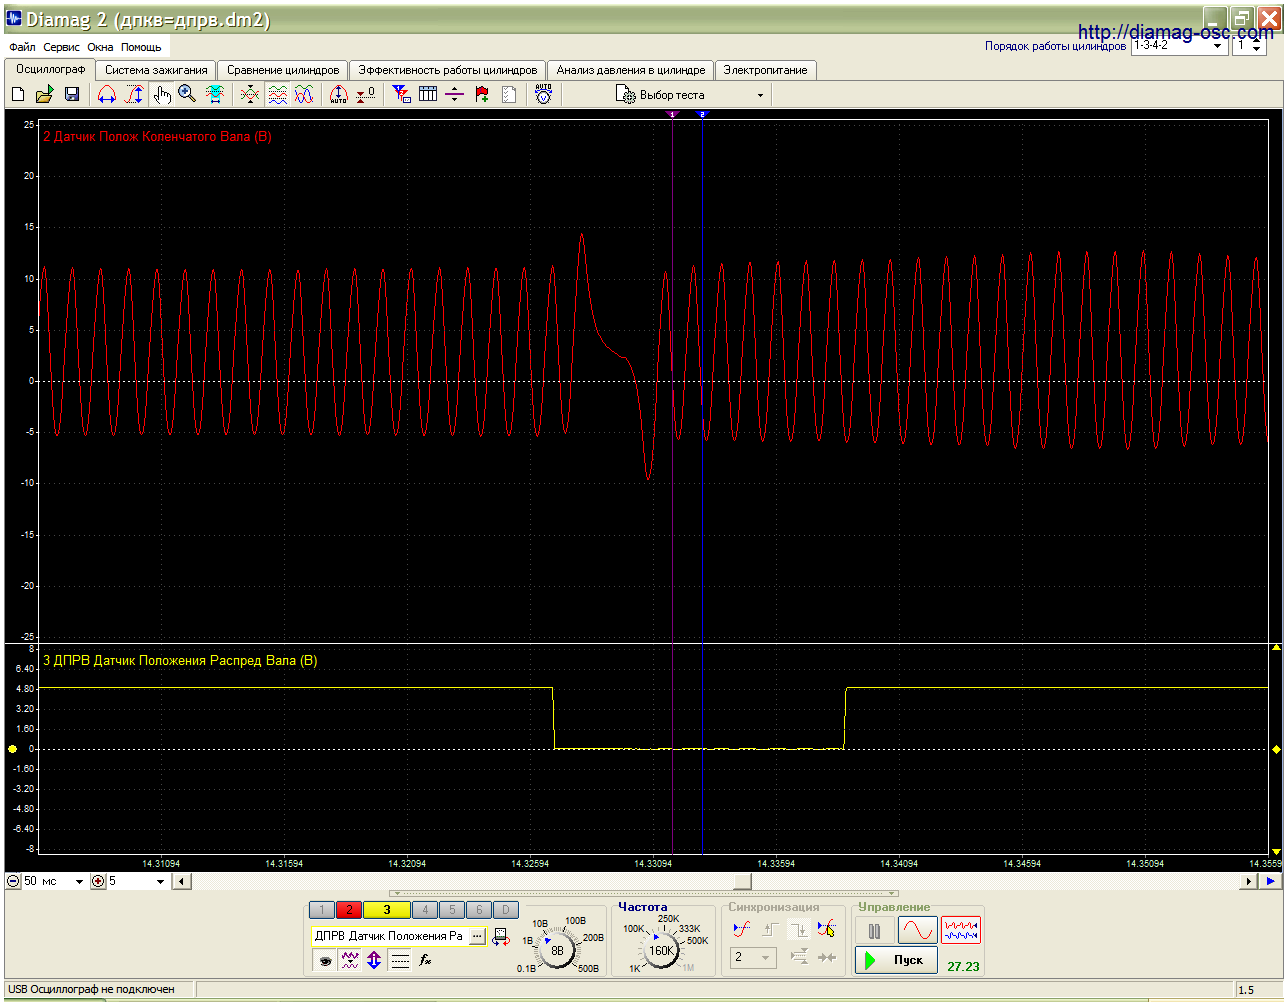Open the Сравнение цилиндров tab
Image resolution: width=1288 pixels, height=1002 pixels.
point(283,70)
